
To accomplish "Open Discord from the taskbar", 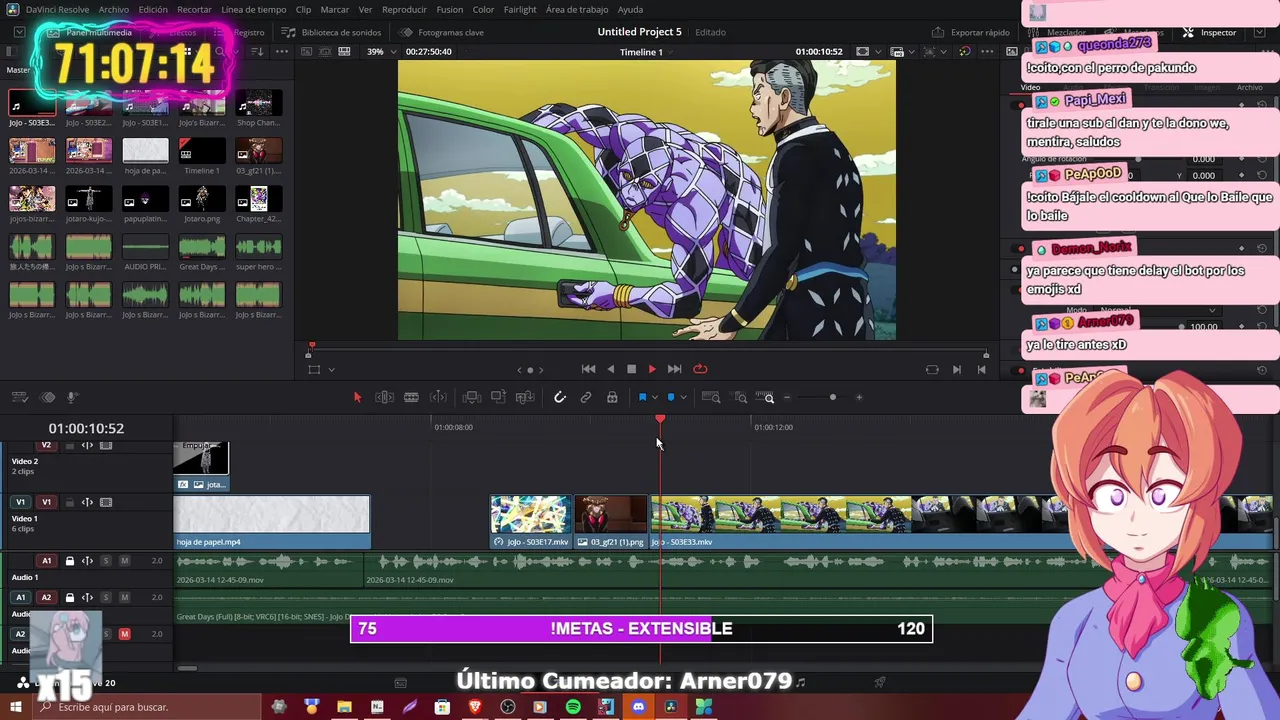I will coord(638,707).
